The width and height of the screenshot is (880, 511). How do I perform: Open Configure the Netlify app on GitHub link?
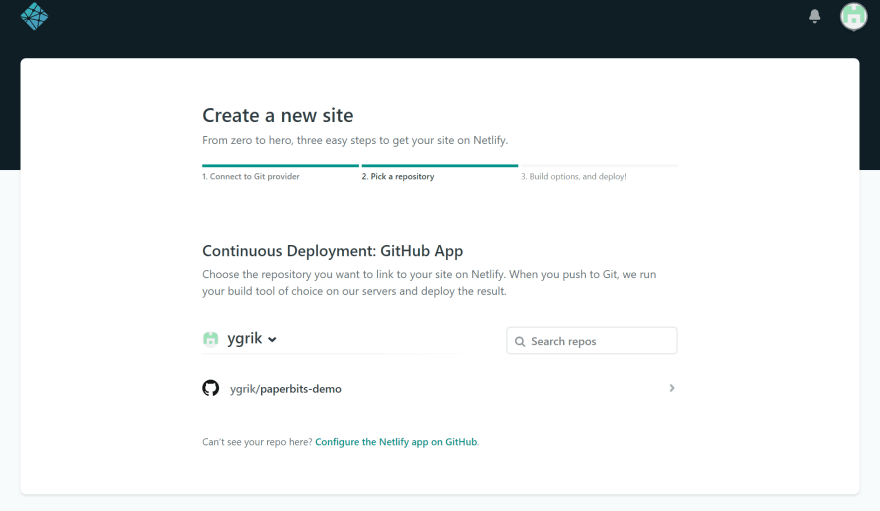tap(396, 442)
